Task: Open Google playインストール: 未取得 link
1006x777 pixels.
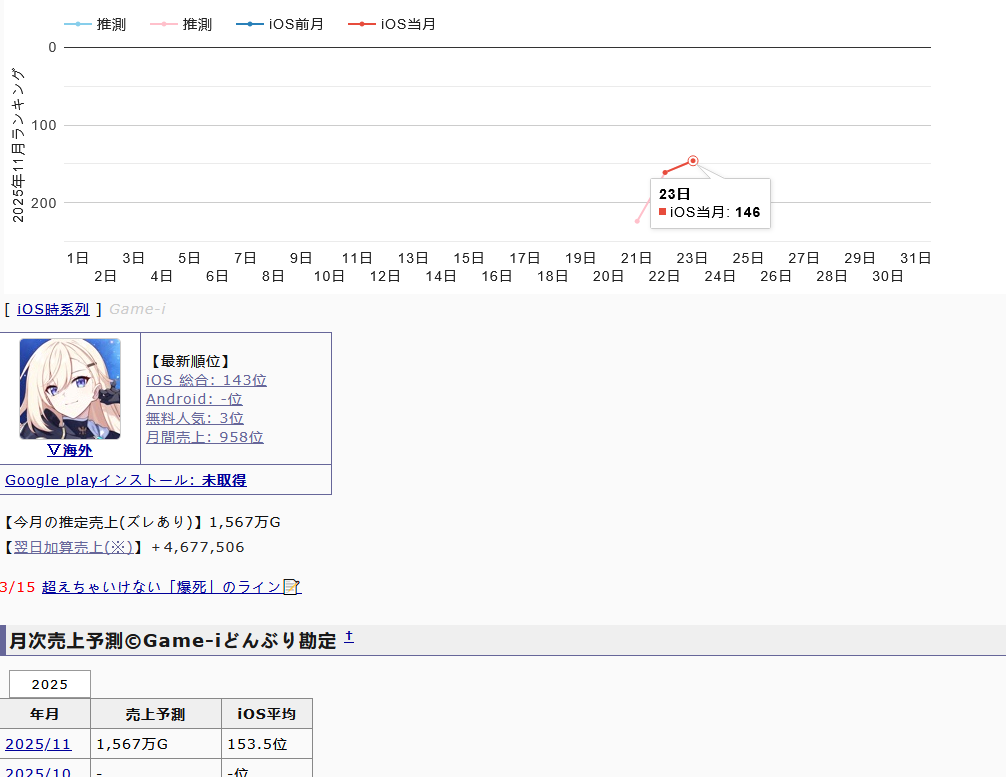Action: click(x=126, y=480)
